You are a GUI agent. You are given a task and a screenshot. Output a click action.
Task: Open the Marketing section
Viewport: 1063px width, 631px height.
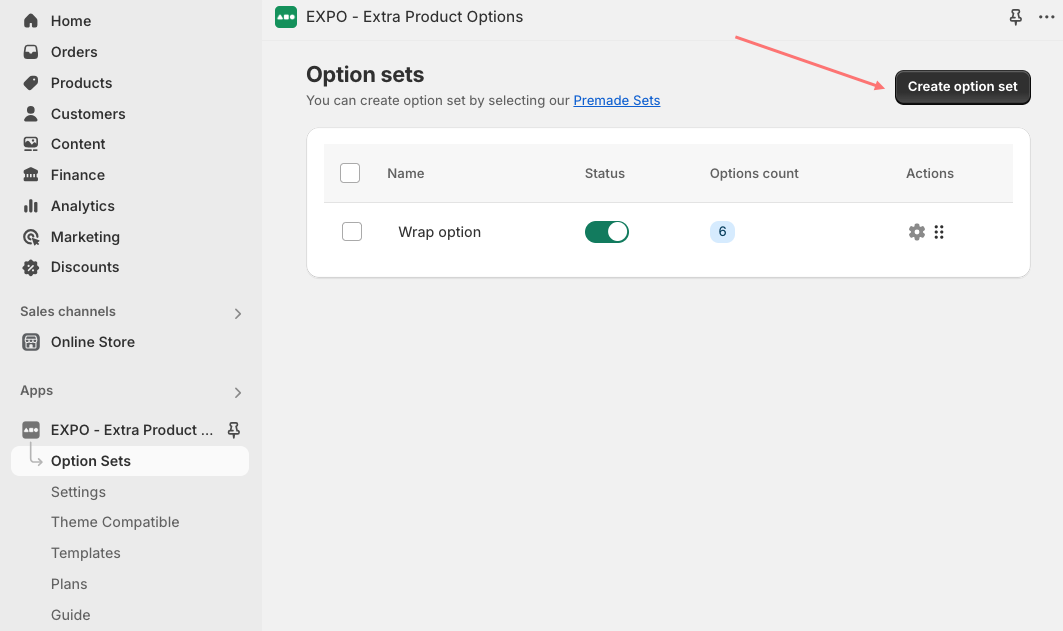point(85,237)
